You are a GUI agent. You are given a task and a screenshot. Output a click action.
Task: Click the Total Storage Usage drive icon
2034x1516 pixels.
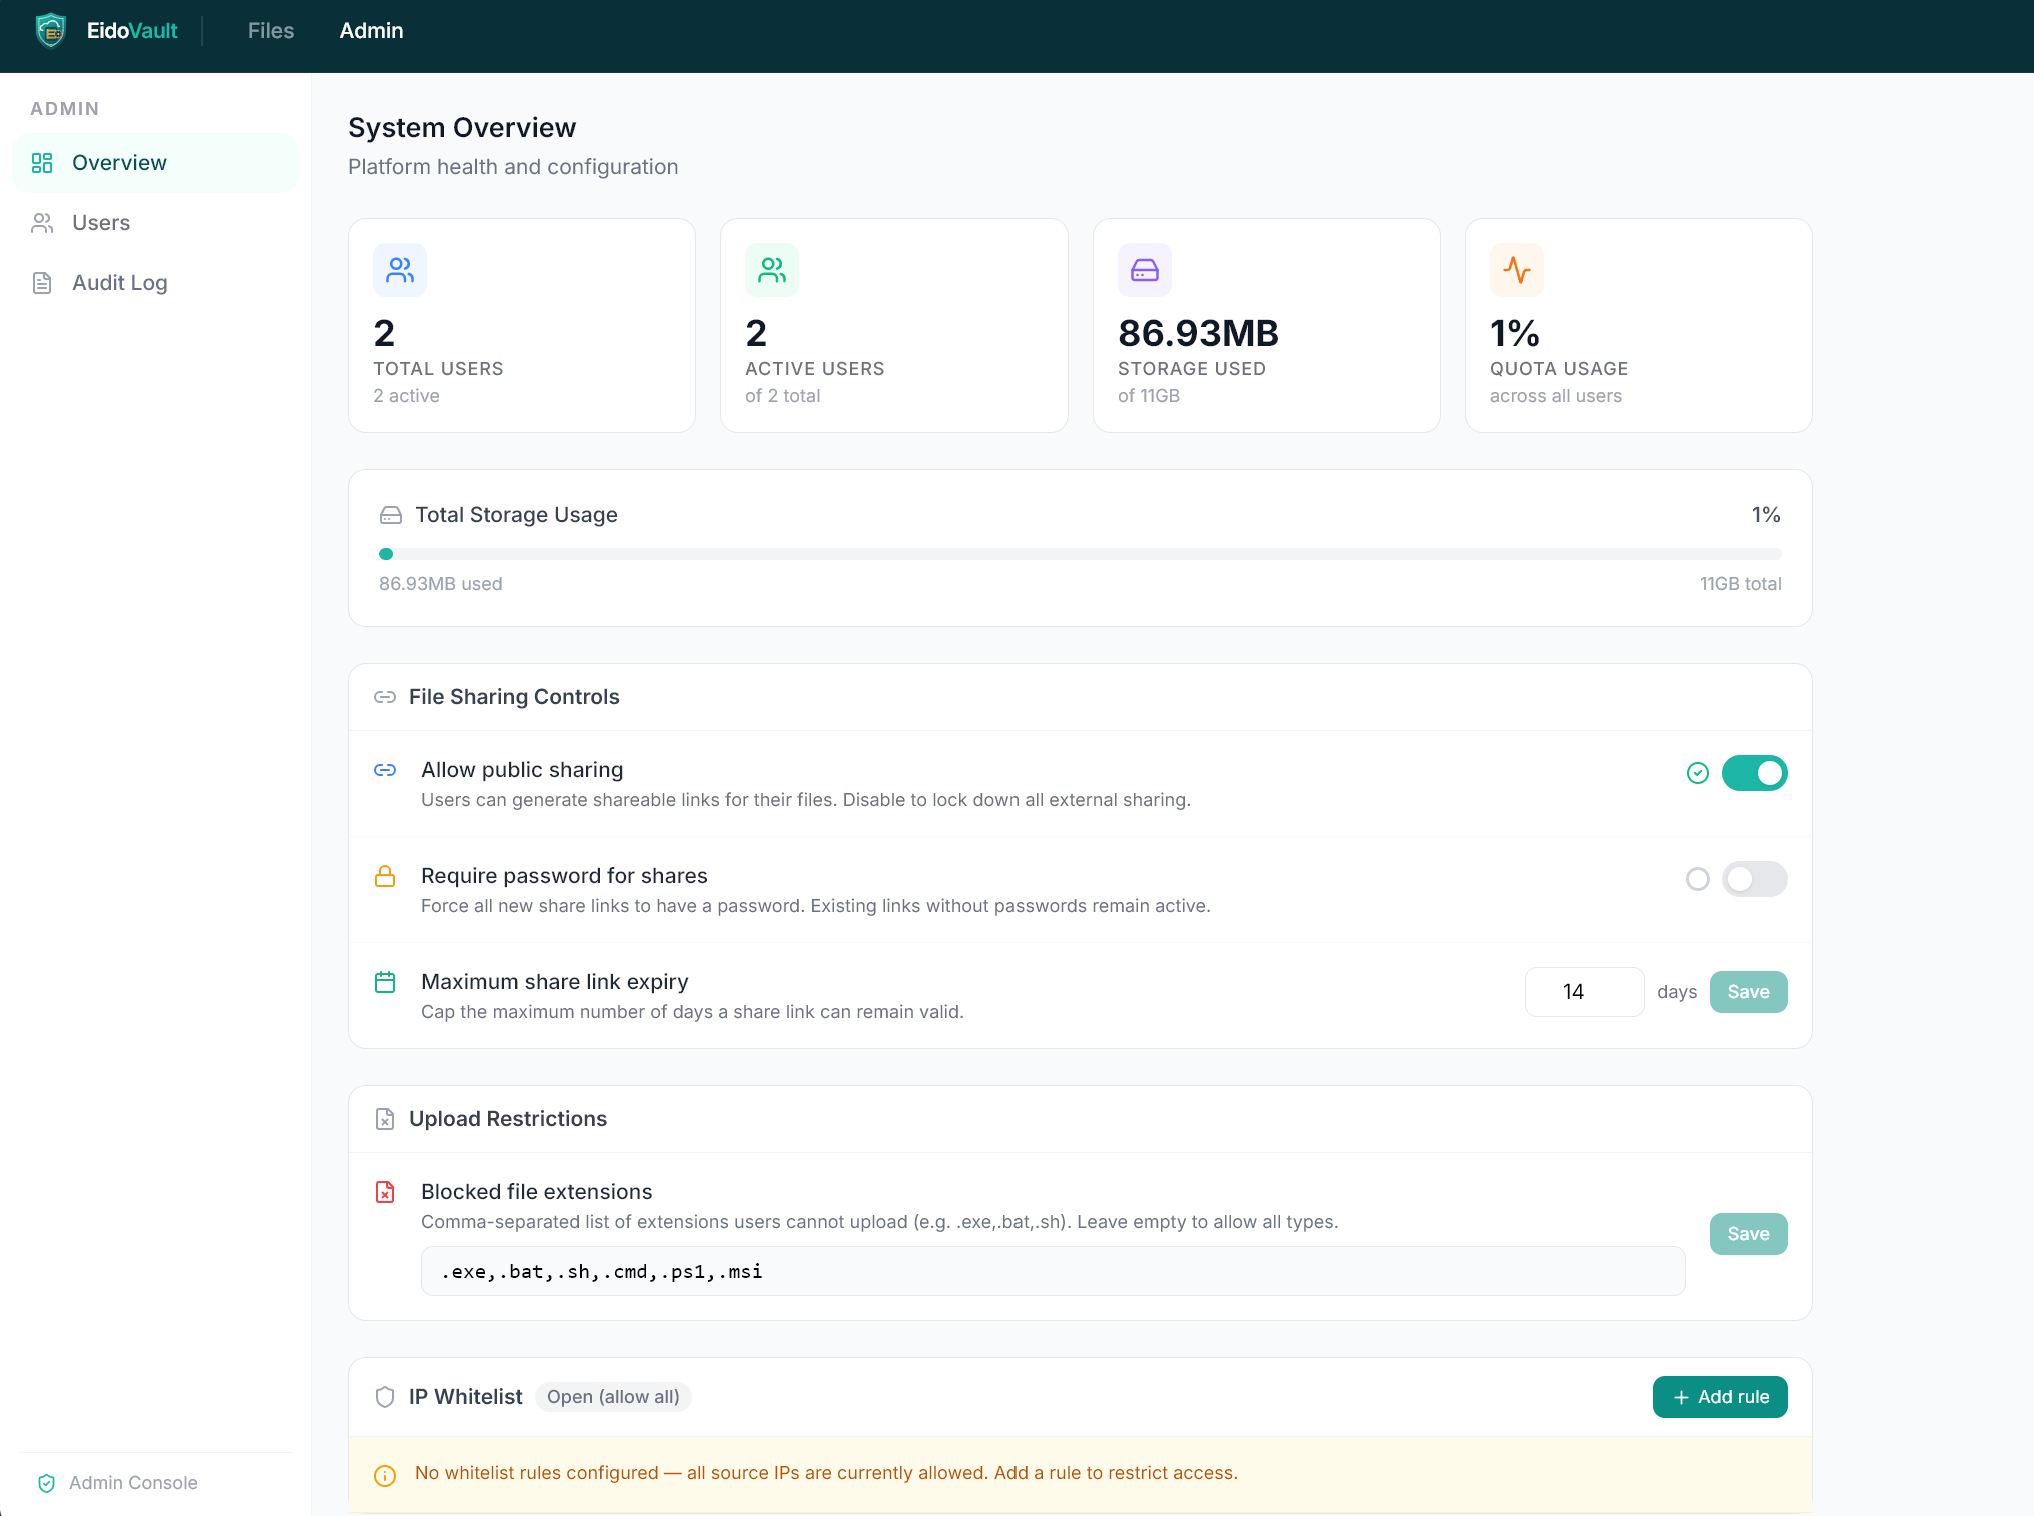[391, 515]
